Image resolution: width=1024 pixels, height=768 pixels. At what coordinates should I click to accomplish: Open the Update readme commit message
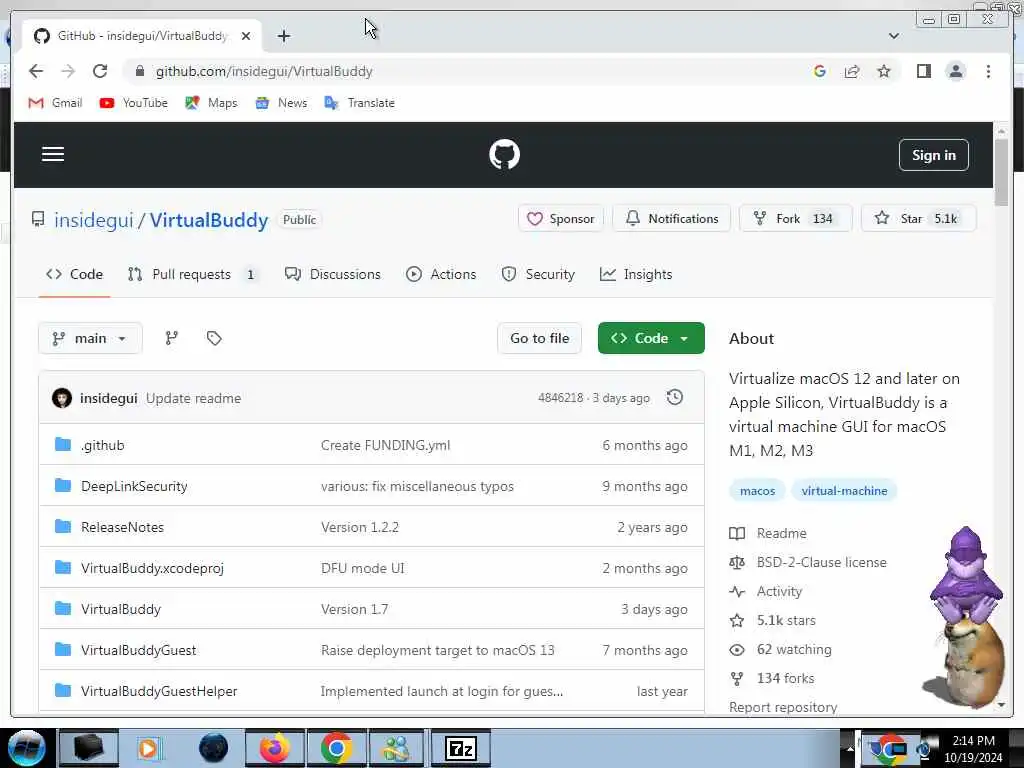click(193, 398)
